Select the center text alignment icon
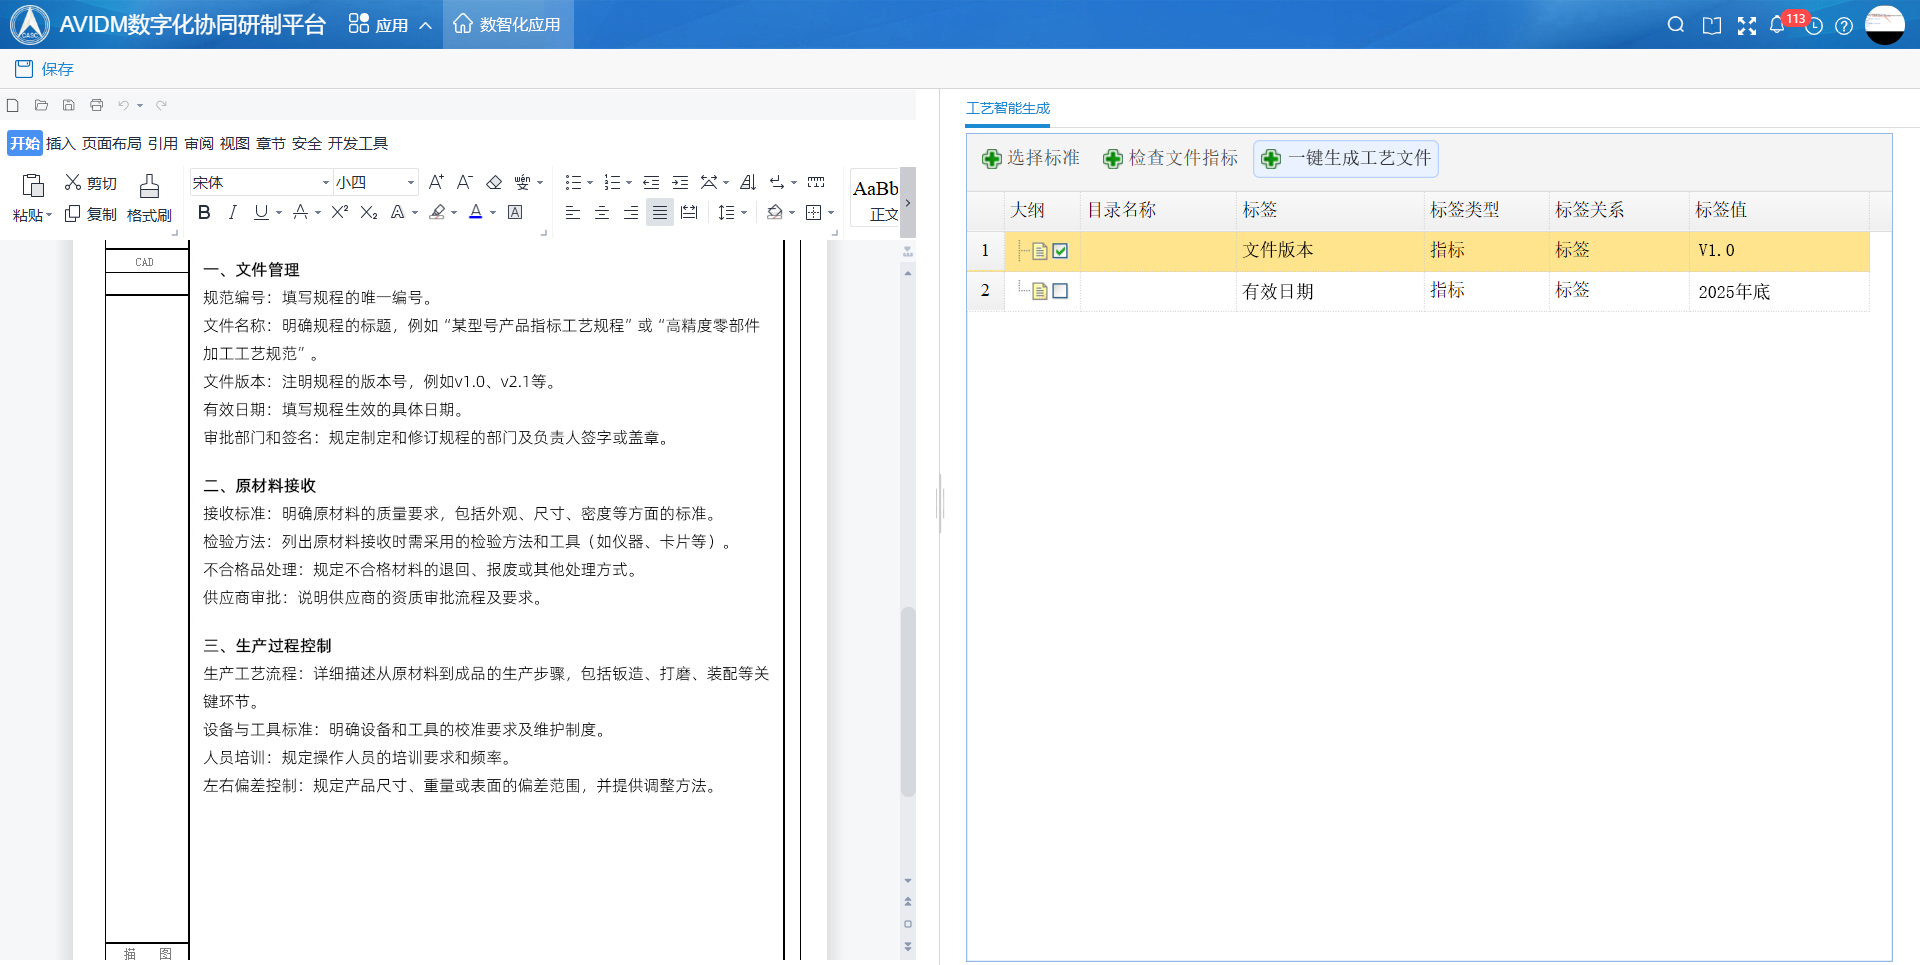Viewport: 1920px width, 965px height. coord(602,212)
